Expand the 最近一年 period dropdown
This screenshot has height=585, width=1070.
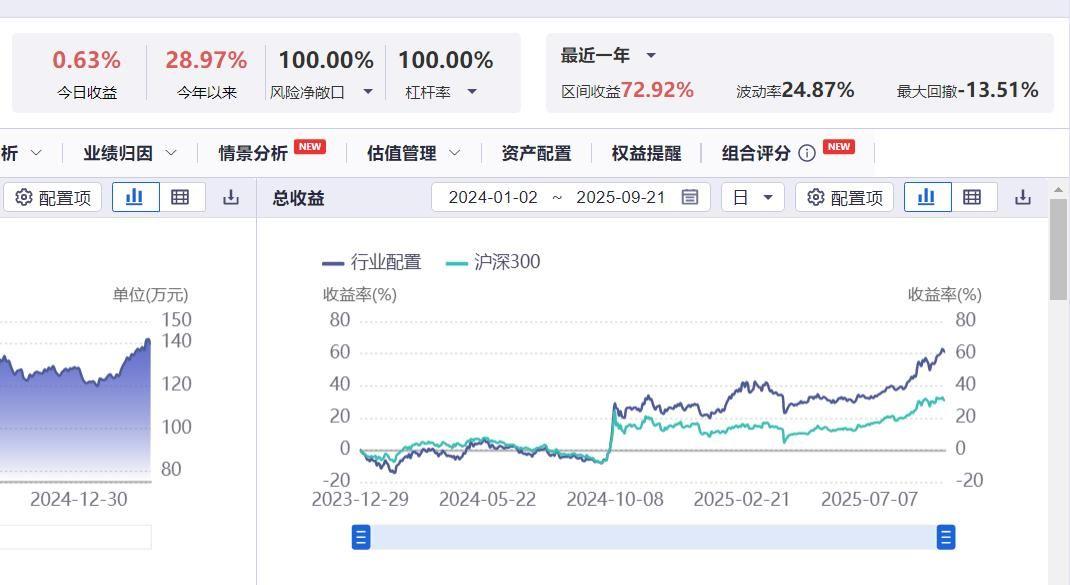(x=650, y=56)
